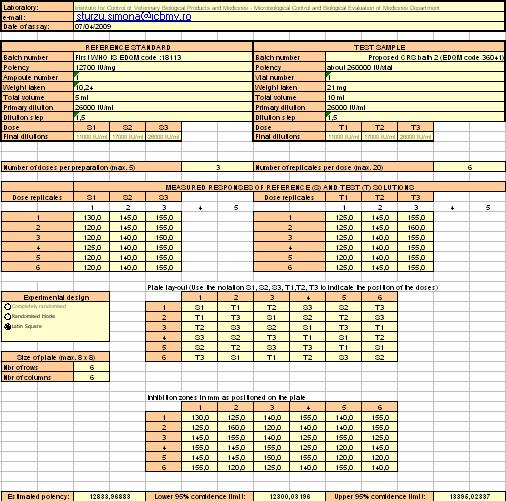Select the Lower 95% confidence limit value
This screenshot has height=501, width=506.
coord(289,496)
